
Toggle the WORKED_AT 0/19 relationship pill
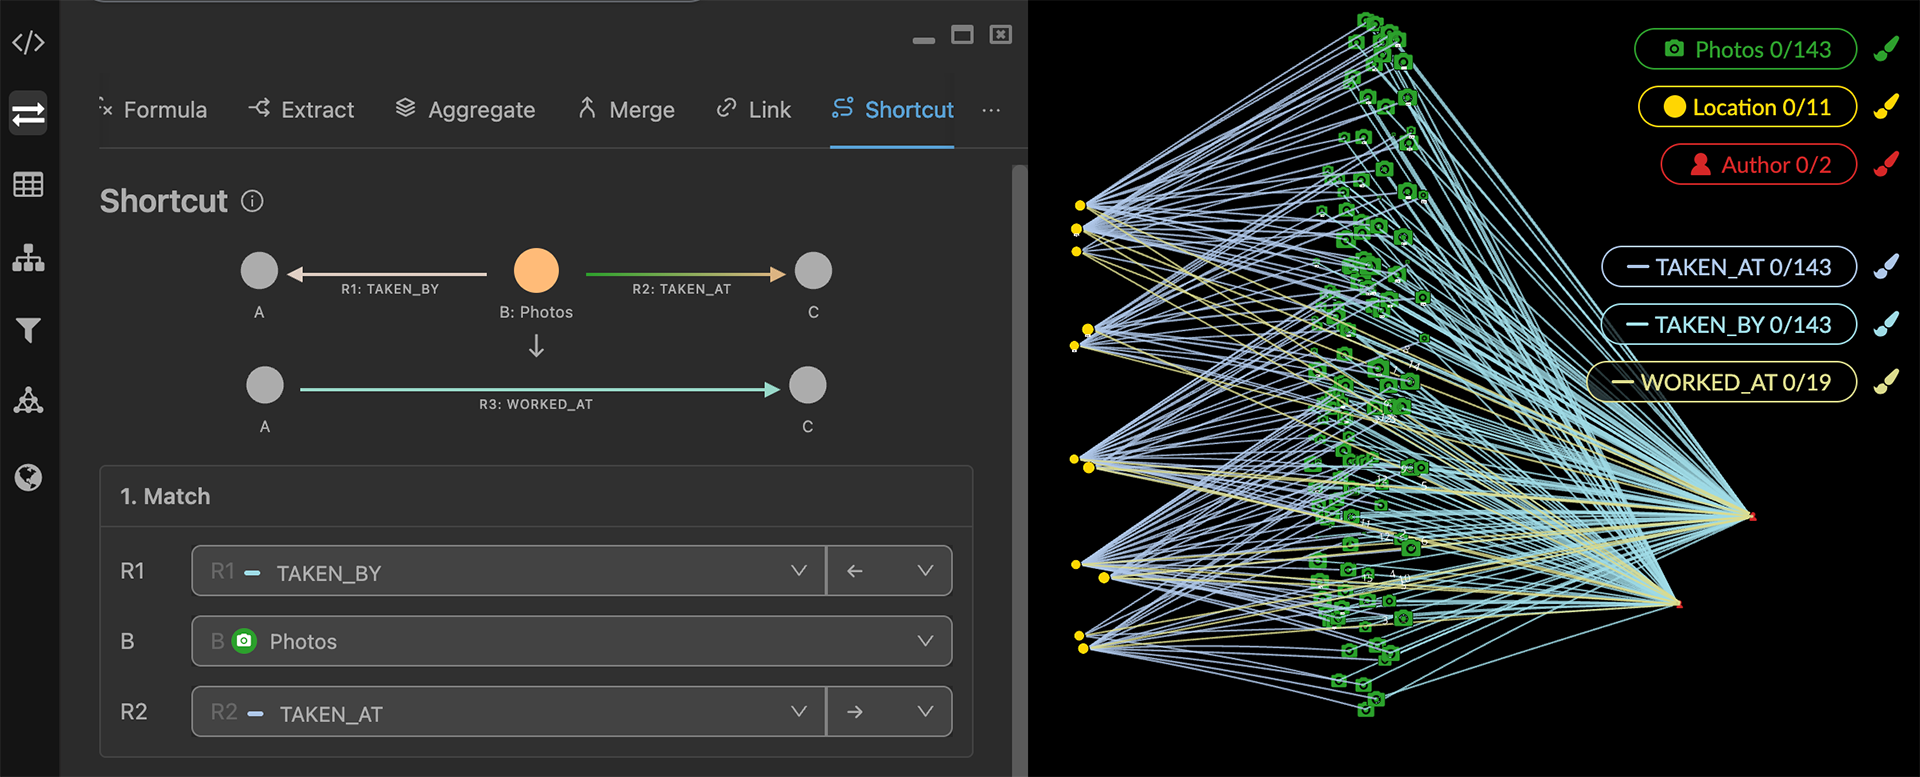(x=1721, y=383)
